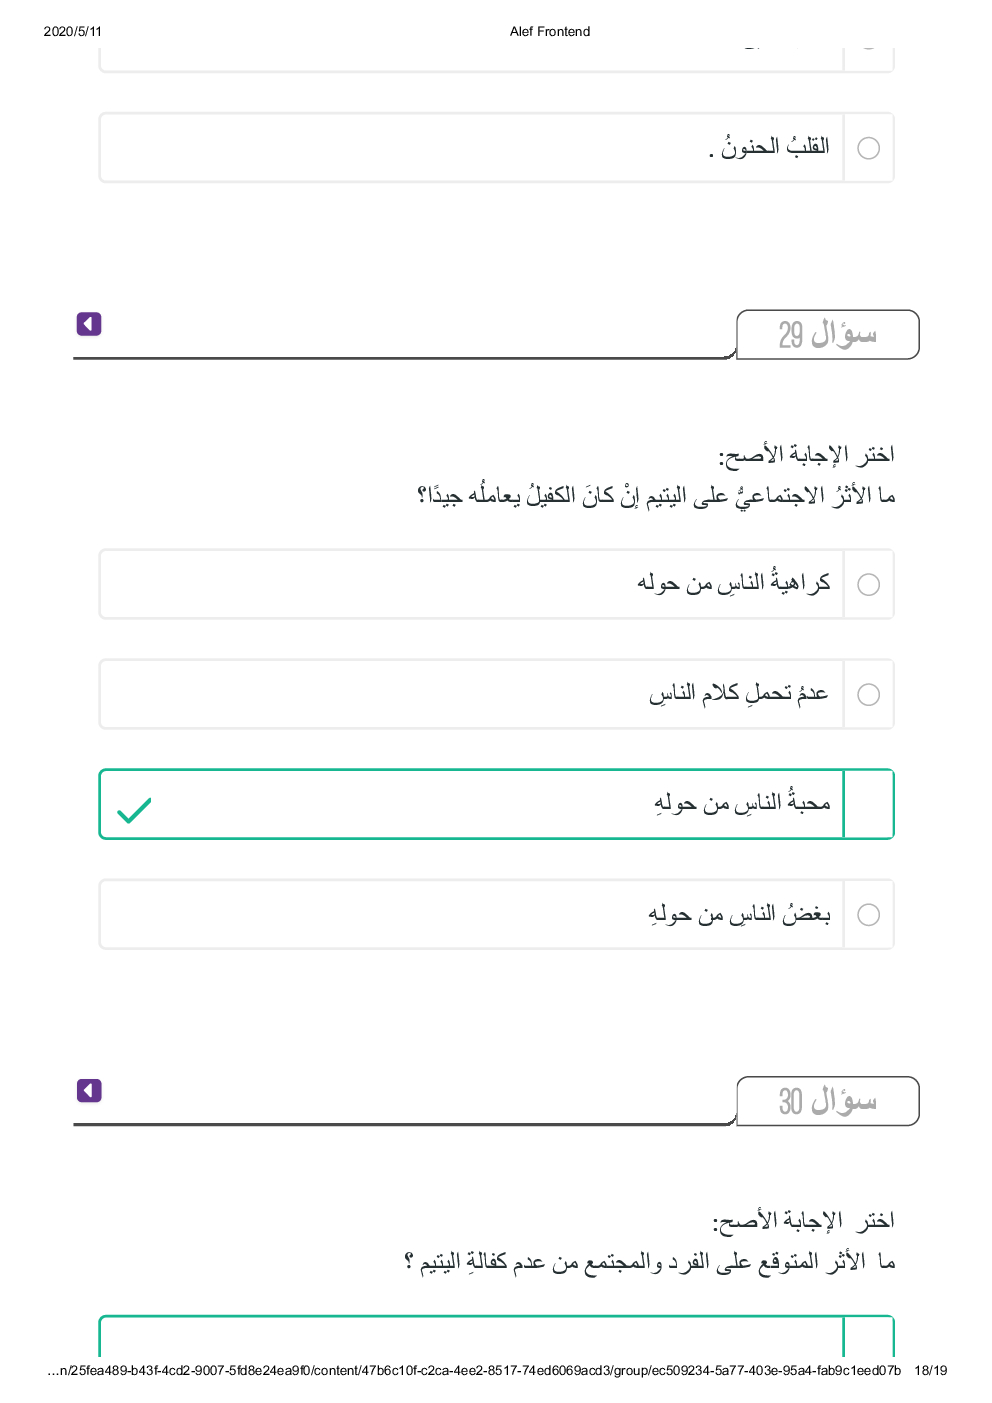Image resolution: width=992 pixels, height=1403 pixels.
Task: Collapse question 30 with the purple arrow
Action: tap(89, 1090)
